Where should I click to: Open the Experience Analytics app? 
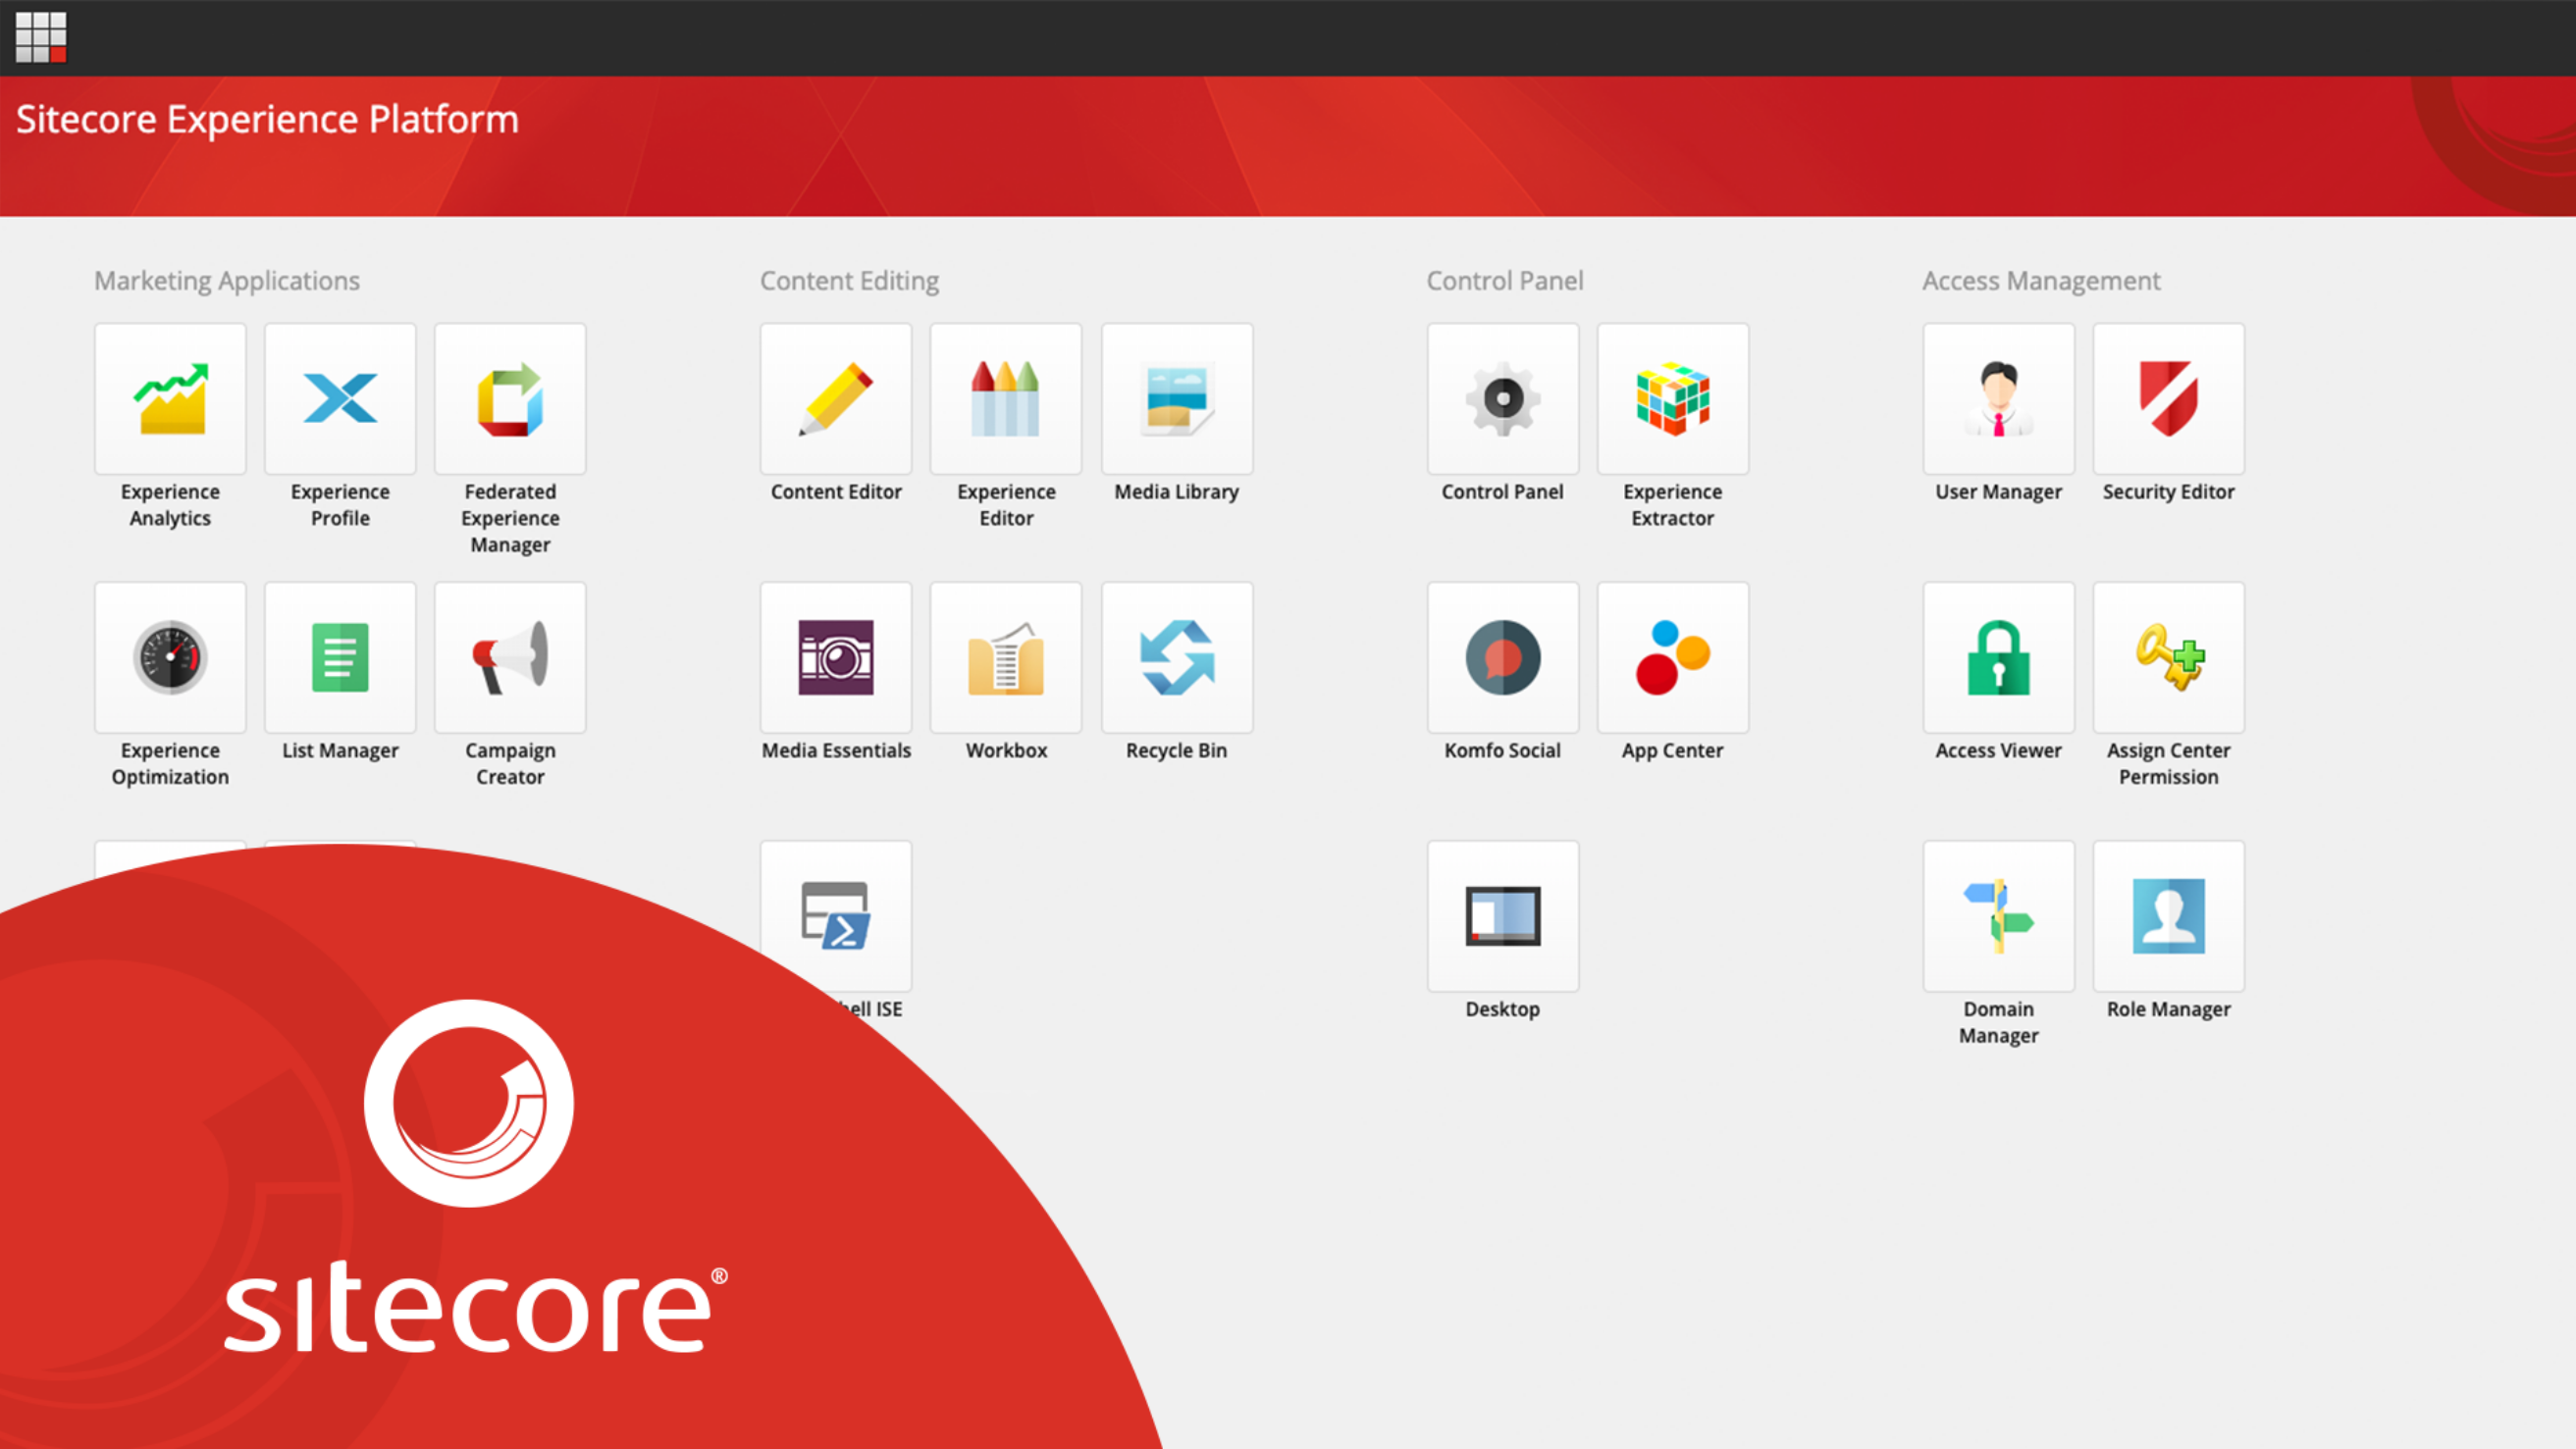pos(170,398)
